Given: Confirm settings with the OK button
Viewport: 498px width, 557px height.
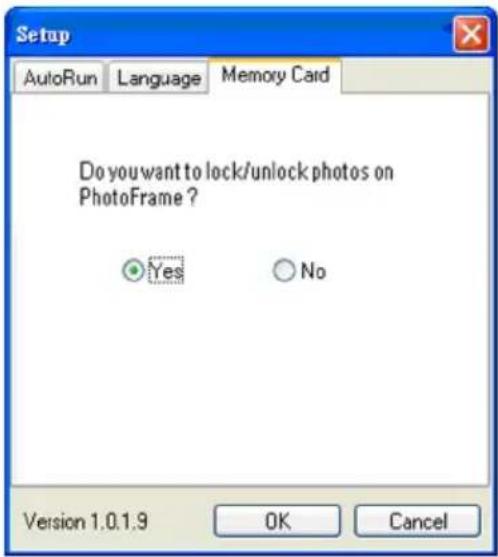Looking at the screenshot, I should [x=277, y=521].
